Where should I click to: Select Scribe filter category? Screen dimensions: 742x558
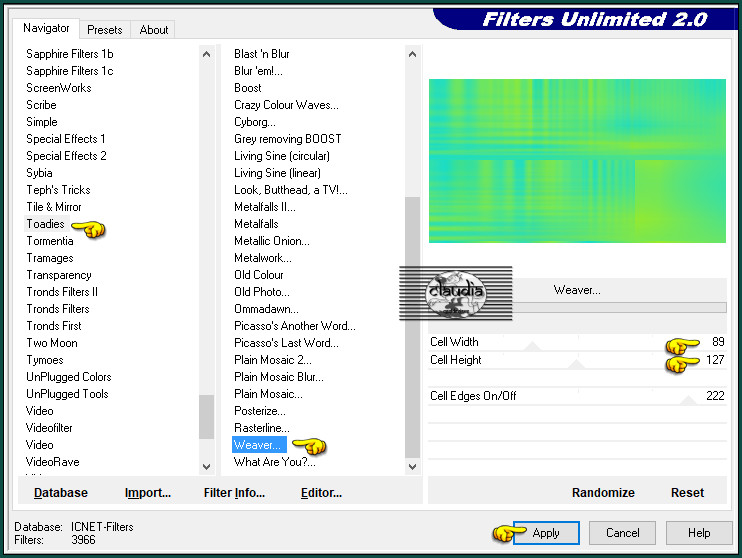coord(41,105)
